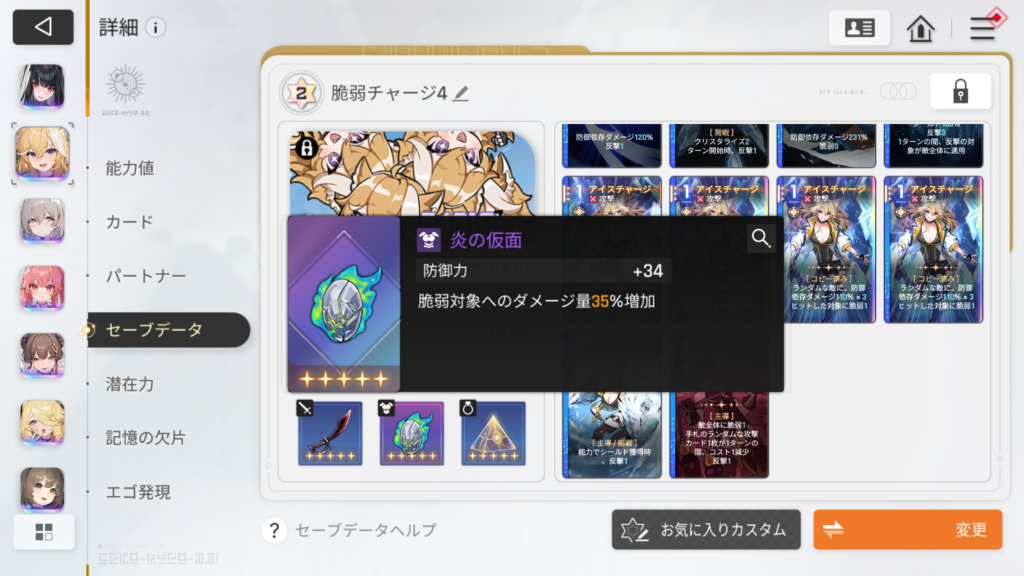Switch to the カード tab
1024x576 pixels.
pyautogui.click(x=129, y=222)
